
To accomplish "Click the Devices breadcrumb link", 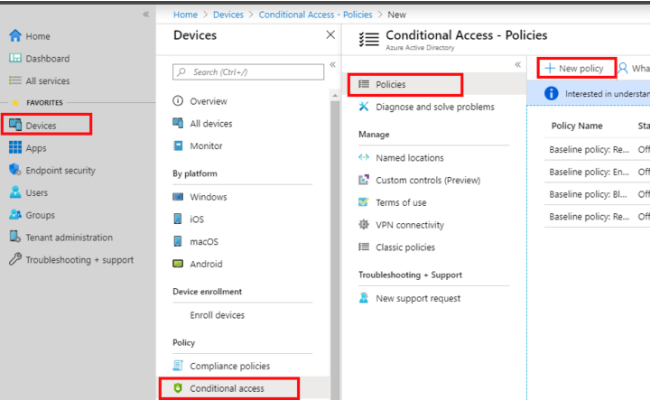I will [x=228, y=15].
